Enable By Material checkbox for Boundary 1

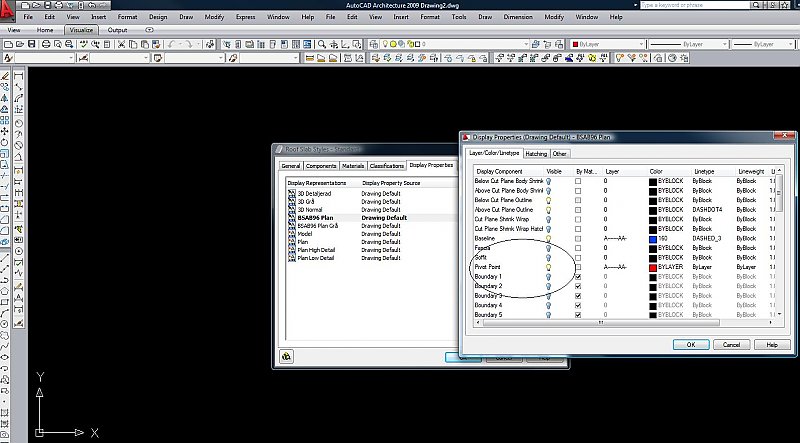[x=579, y=277]
